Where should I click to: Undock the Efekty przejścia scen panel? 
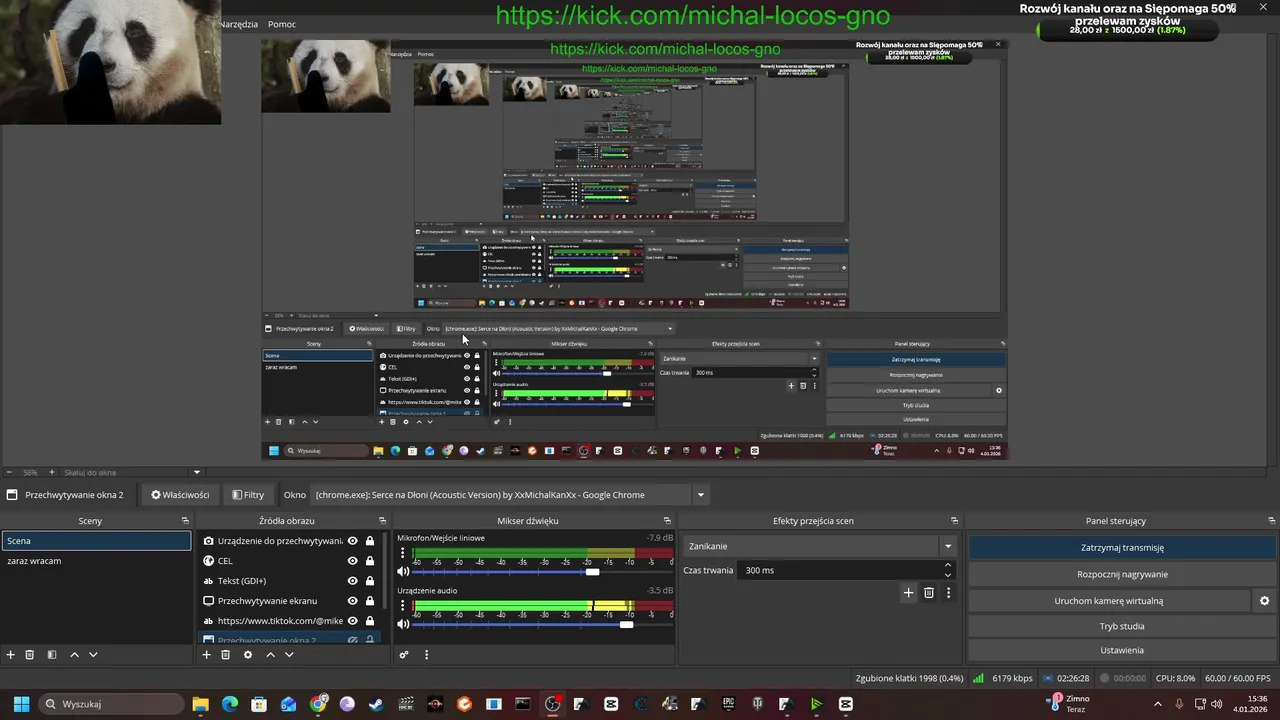pyautogui.click(x=954, y=521)
